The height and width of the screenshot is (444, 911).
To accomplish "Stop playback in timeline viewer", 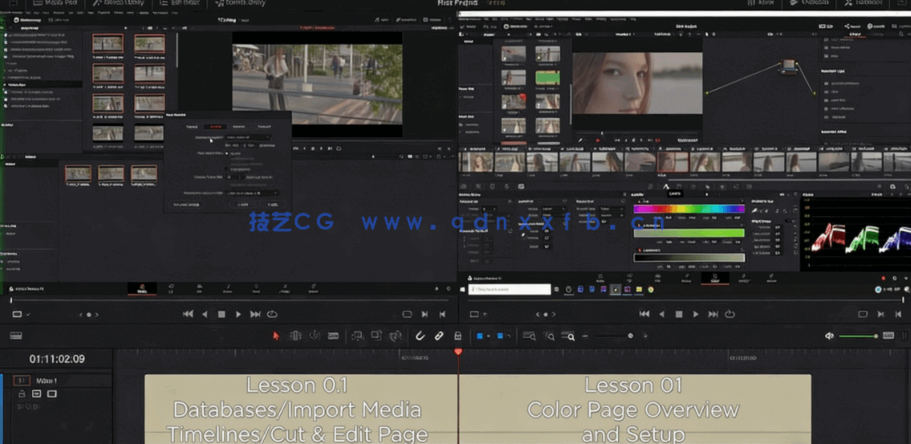I will click(x=678, y=314).
